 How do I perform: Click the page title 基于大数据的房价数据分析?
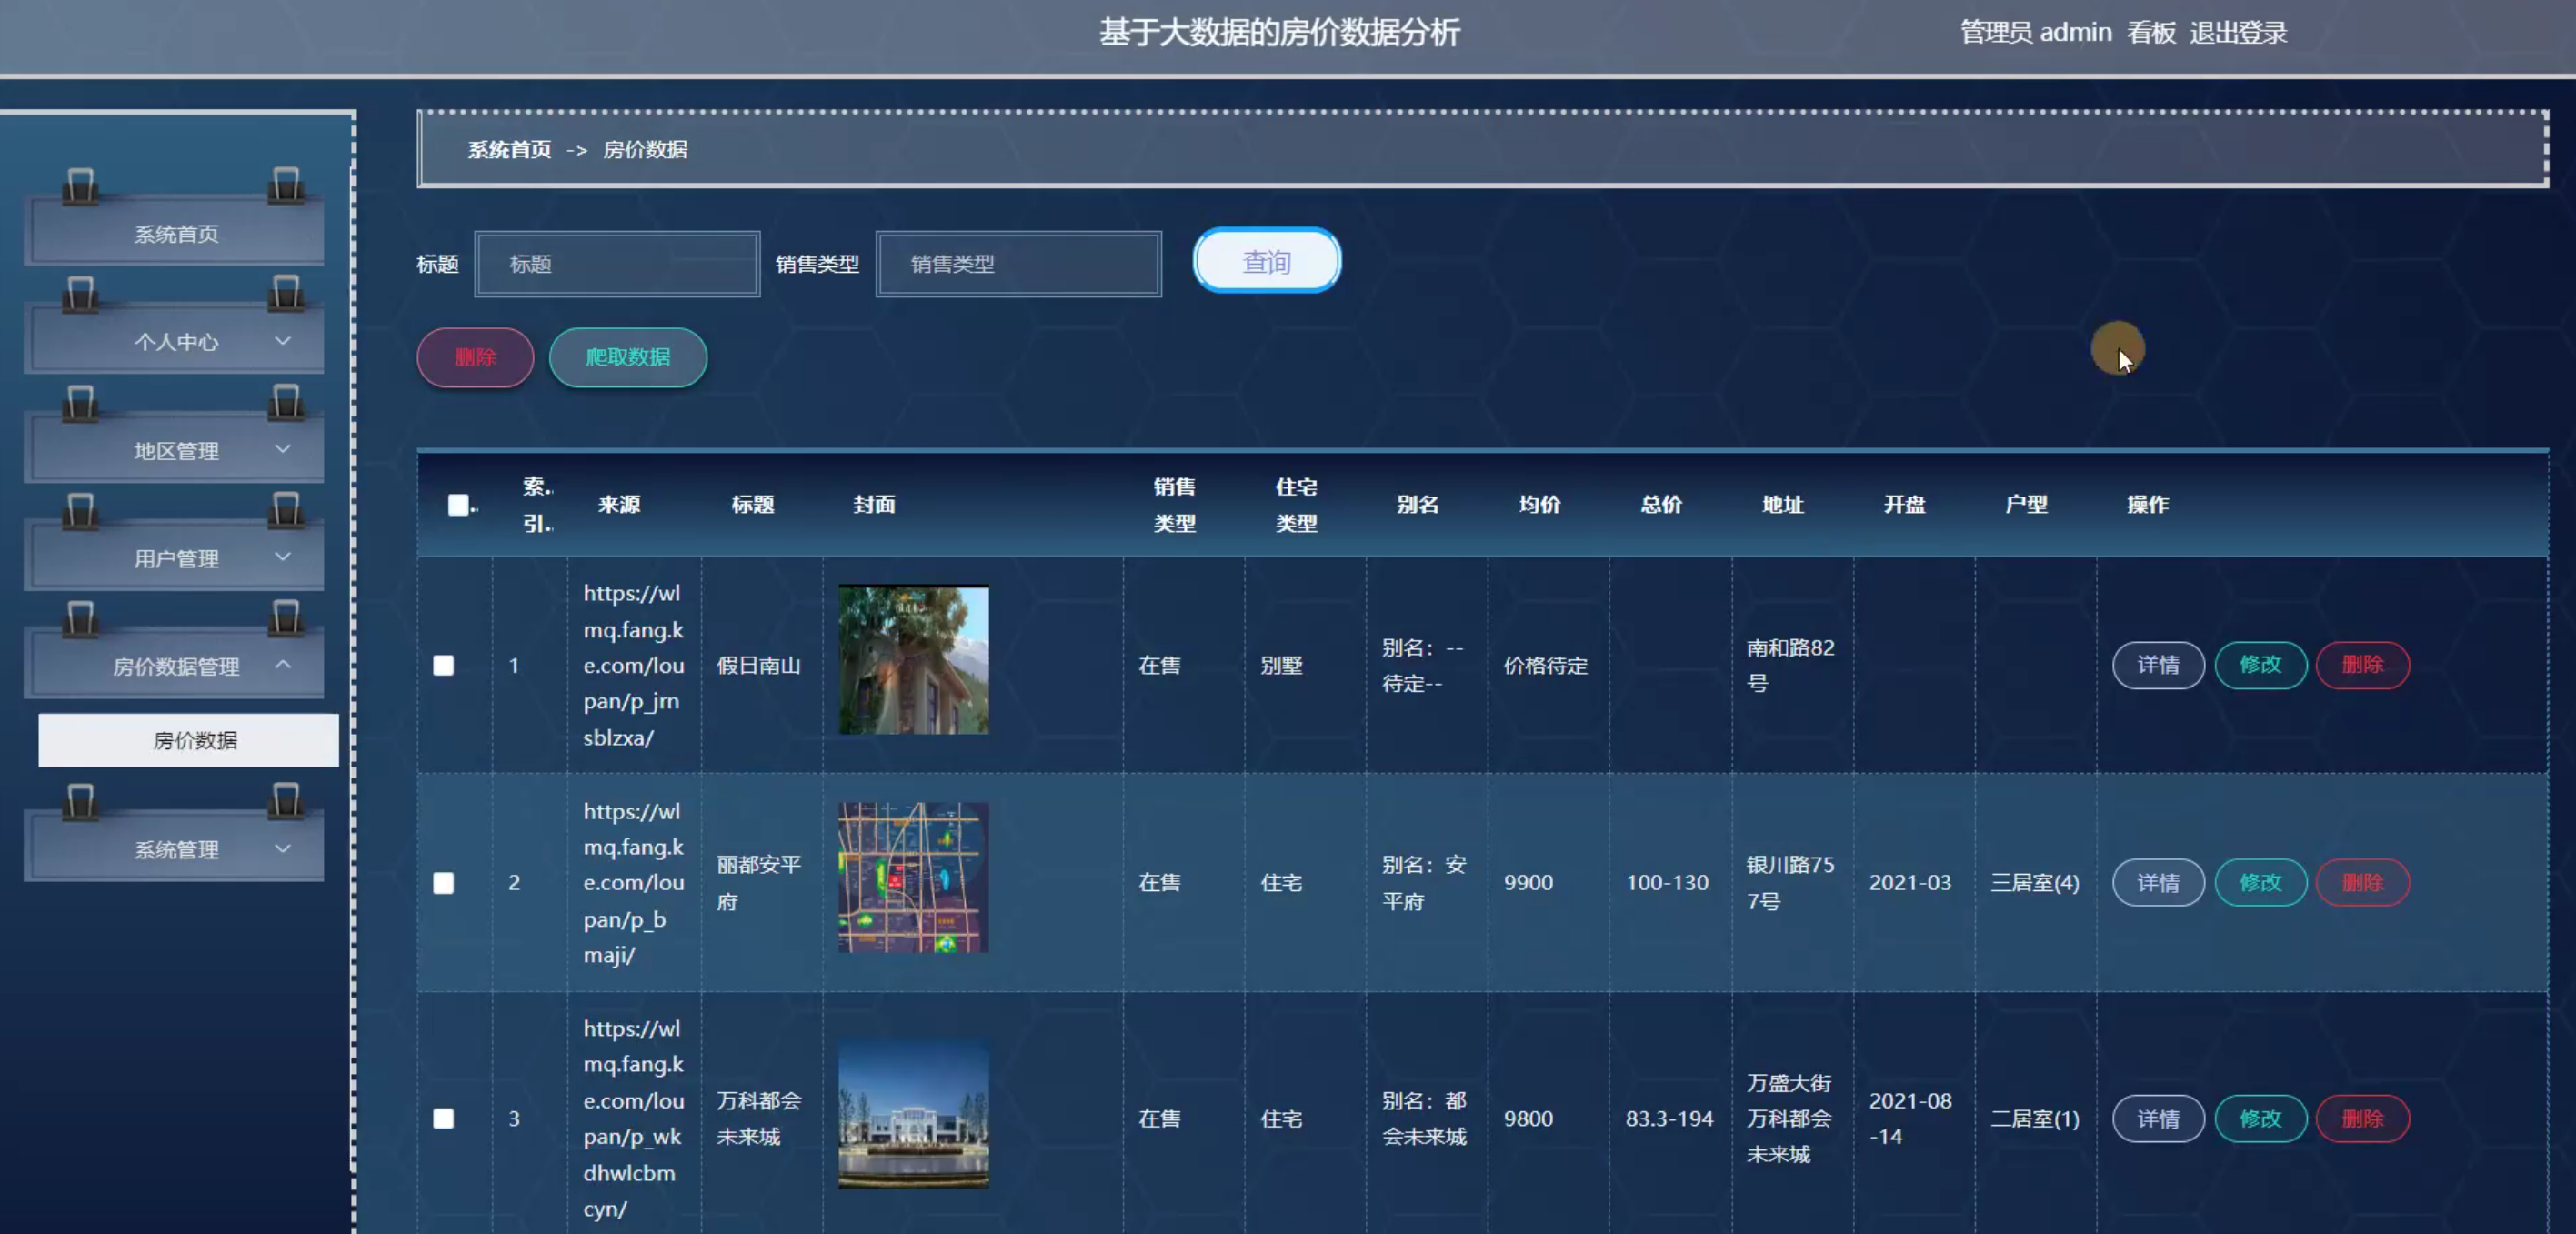pyautogui.click(x=1279, y=32)
